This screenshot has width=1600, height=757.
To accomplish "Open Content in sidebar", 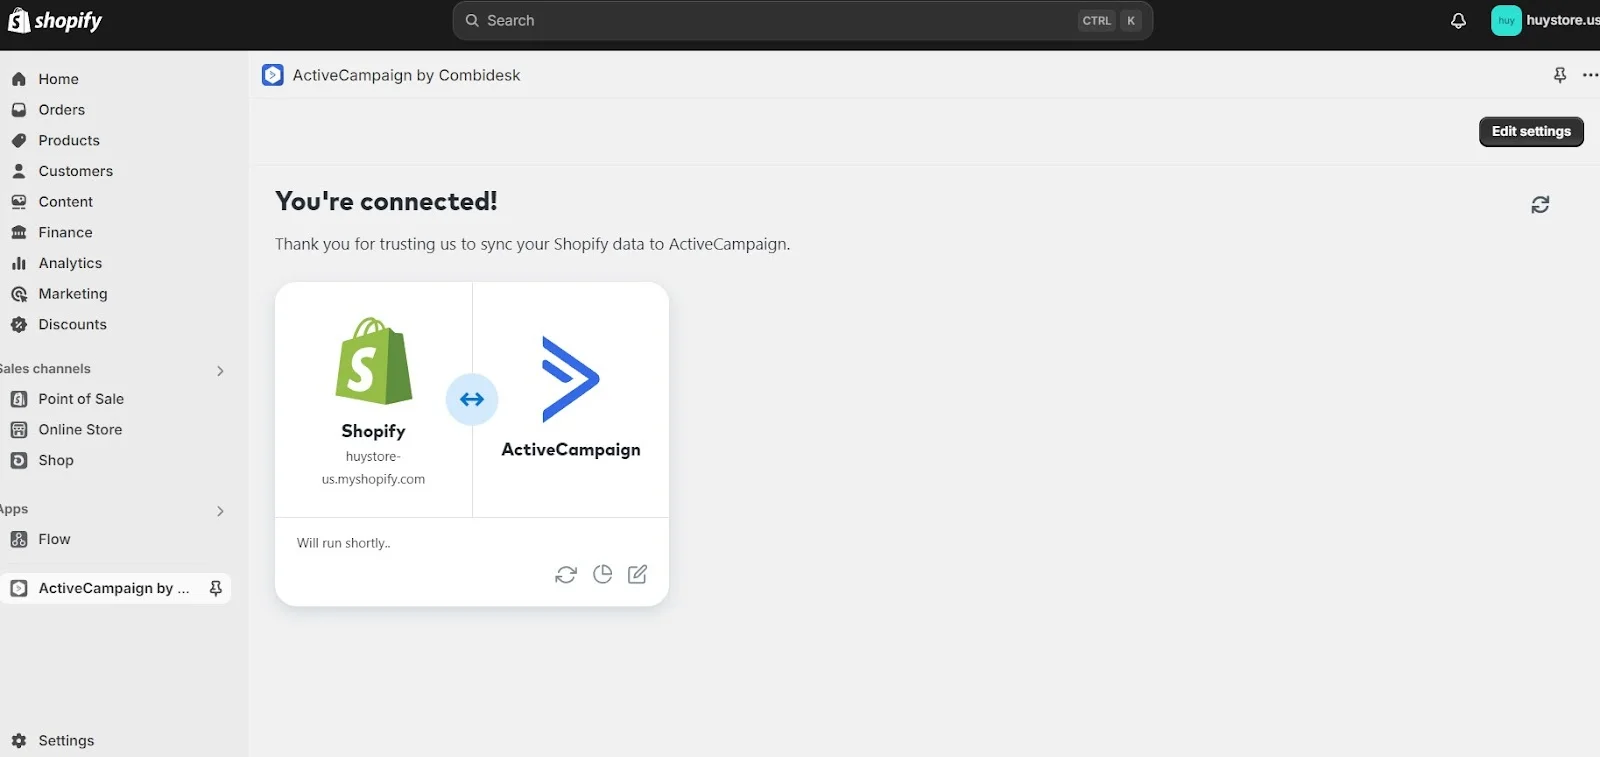I will (65, 202).
